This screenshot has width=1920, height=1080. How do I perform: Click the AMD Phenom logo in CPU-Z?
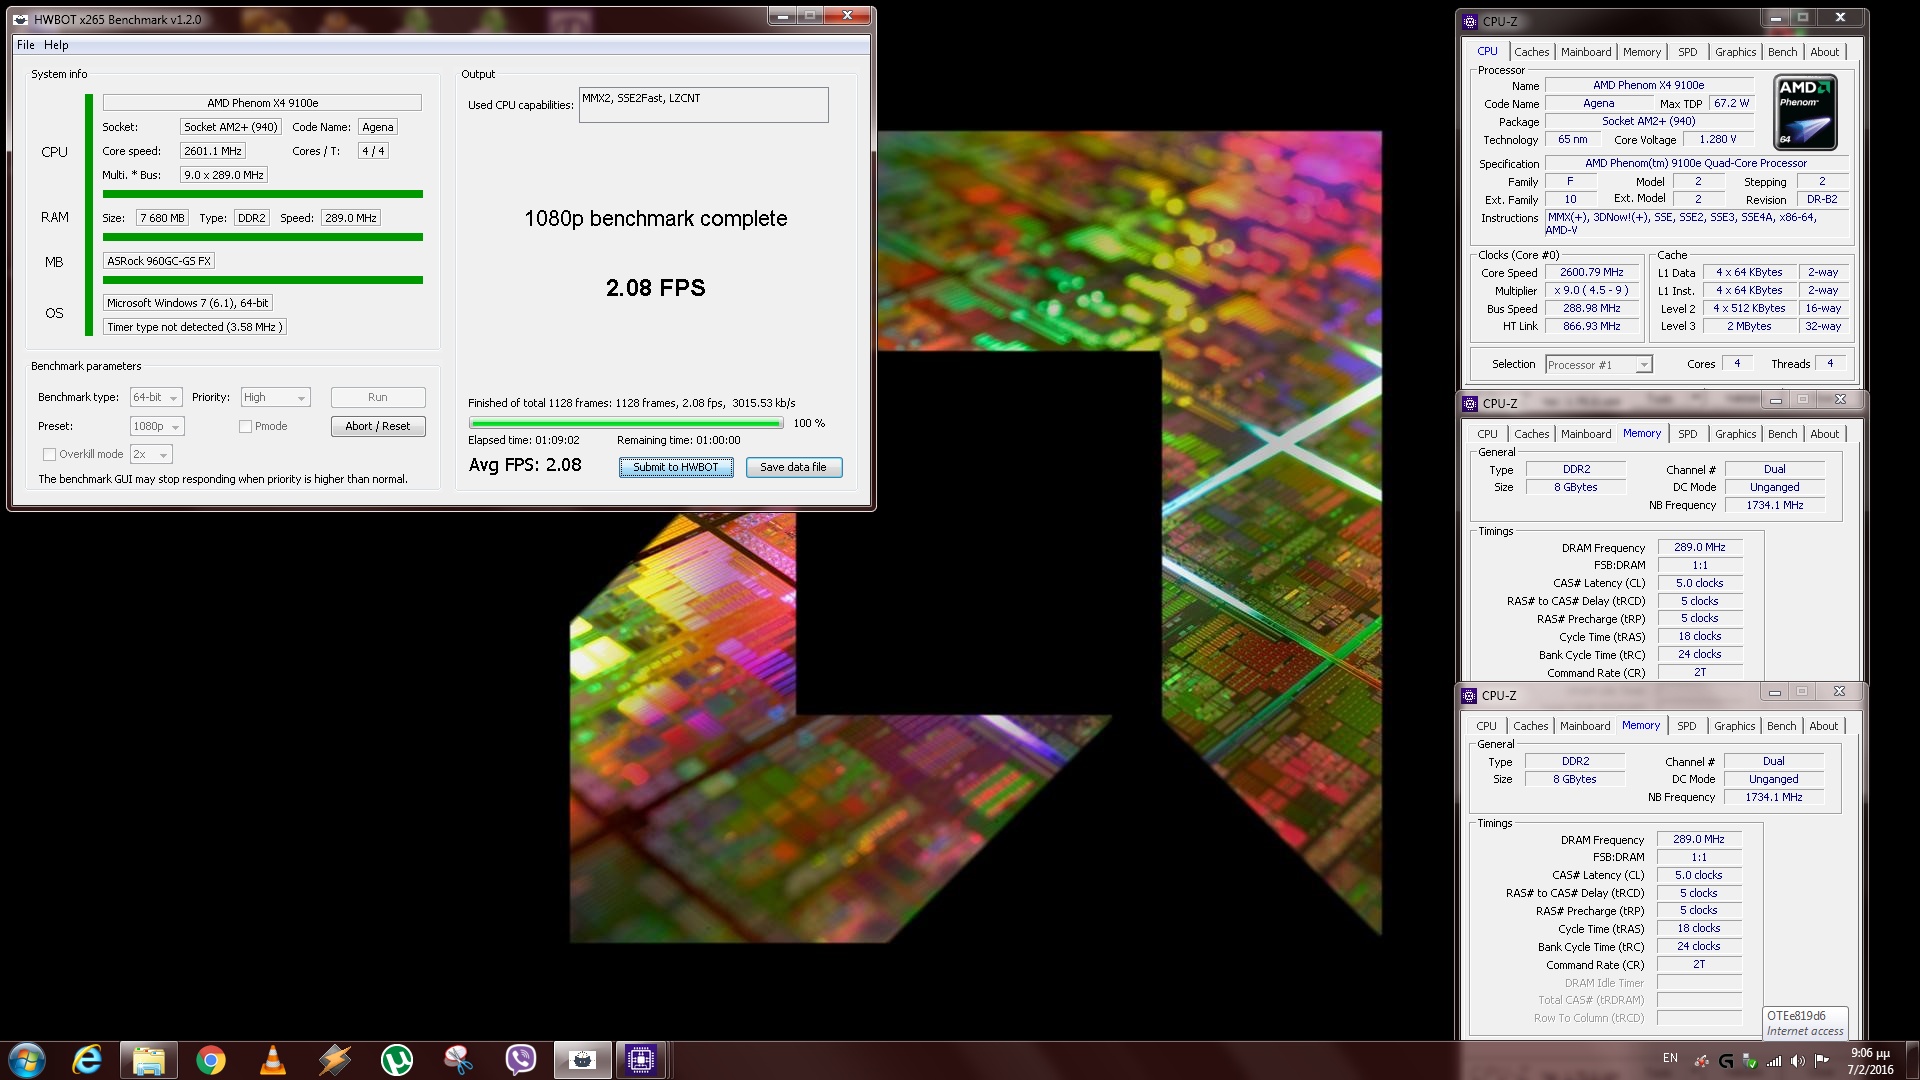(1806, 114)
